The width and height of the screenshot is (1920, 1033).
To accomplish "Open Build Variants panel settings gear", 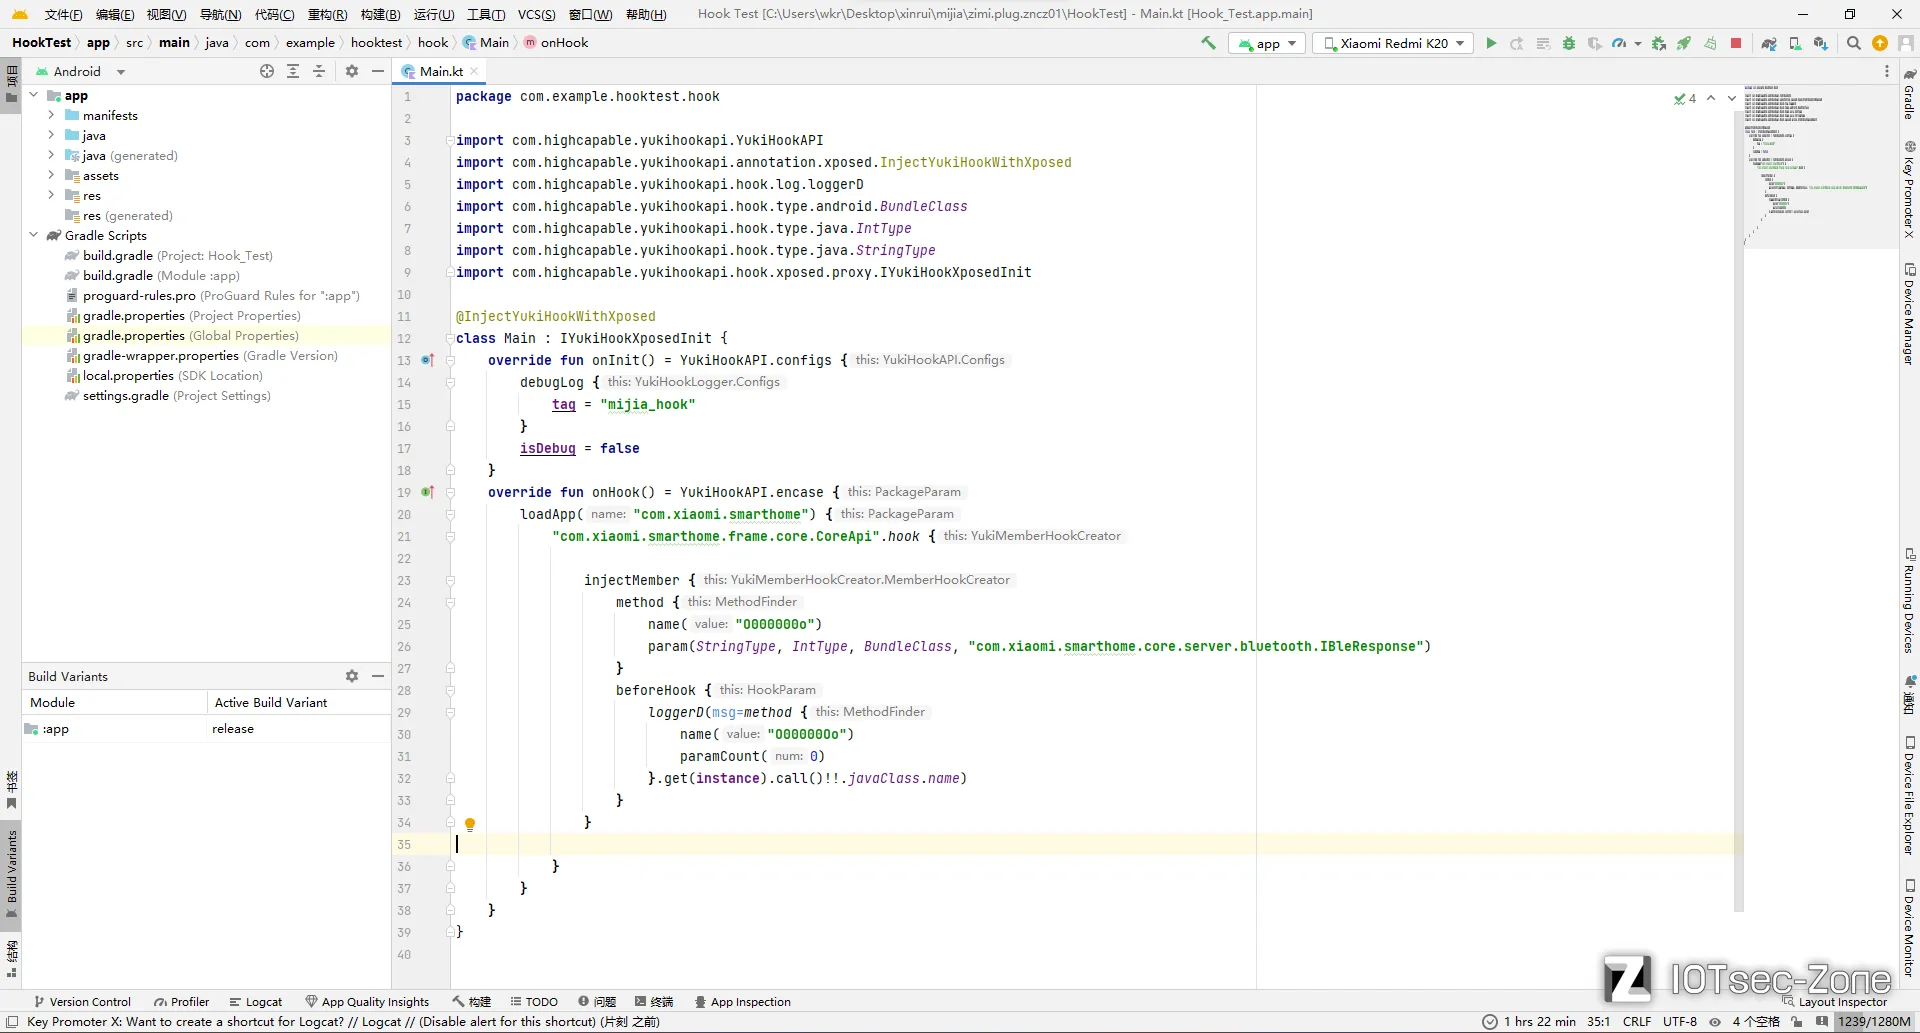I will pos(352,676).
